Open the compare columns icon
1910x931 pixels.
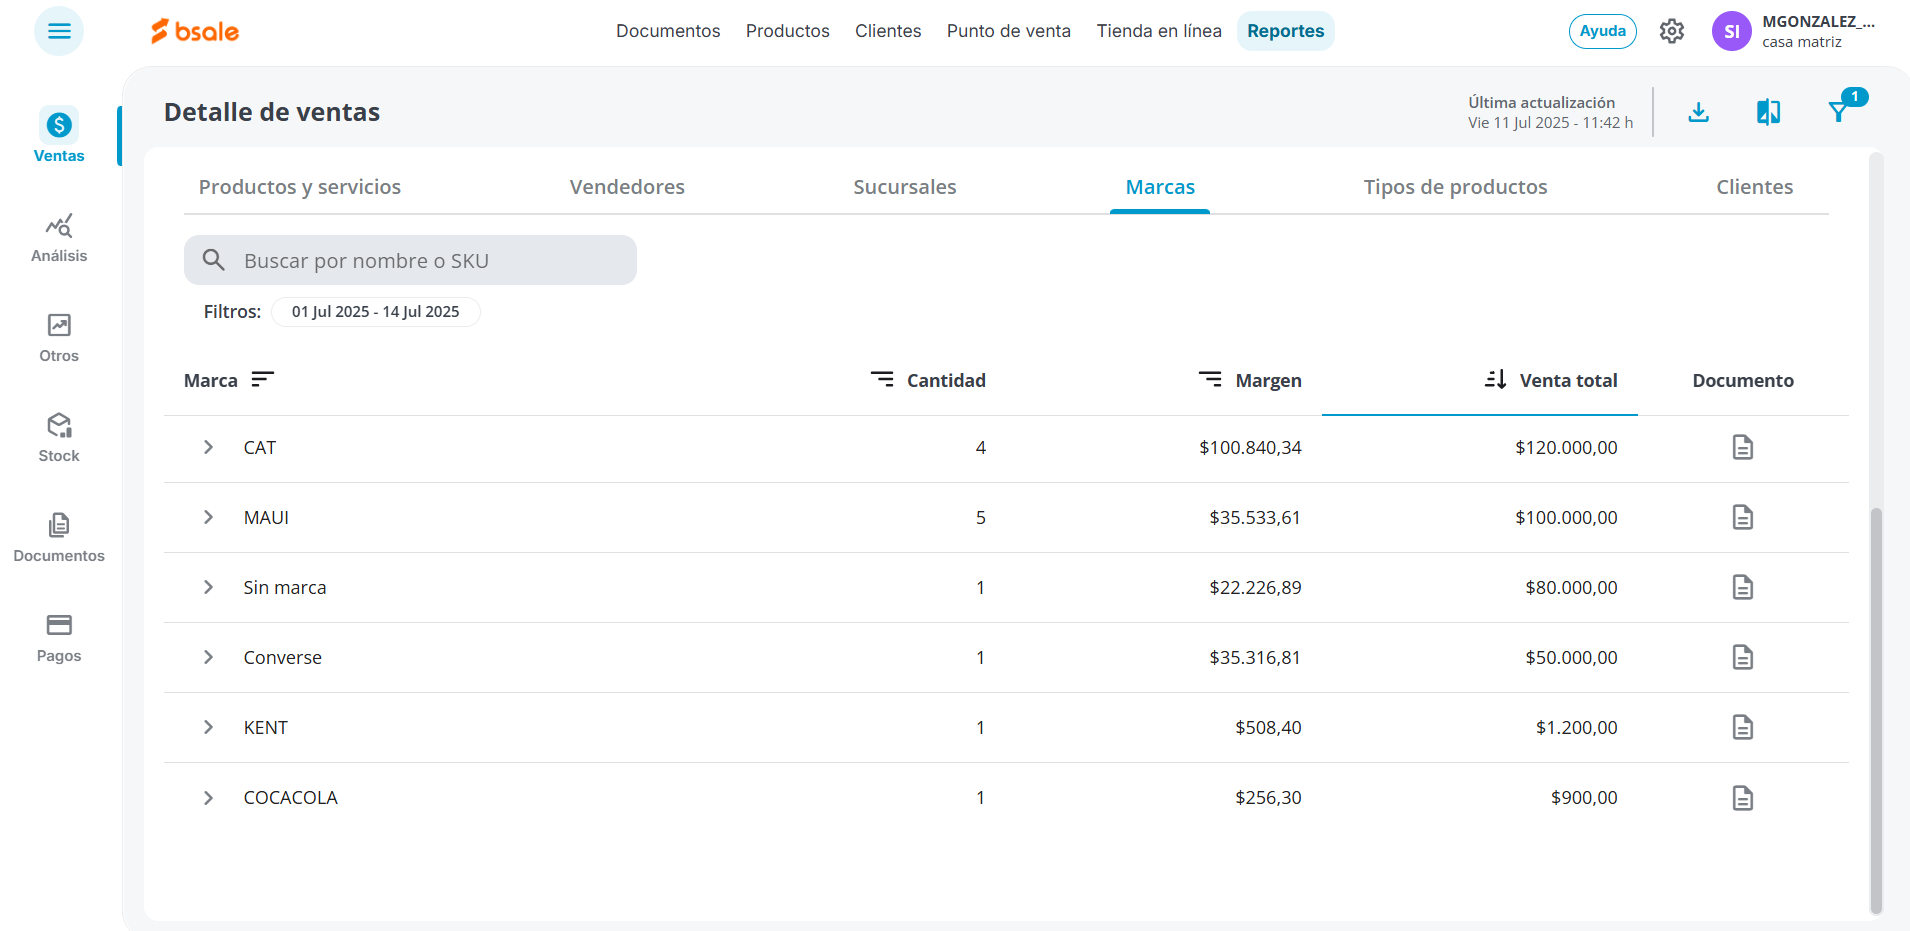coord(1768,112)
